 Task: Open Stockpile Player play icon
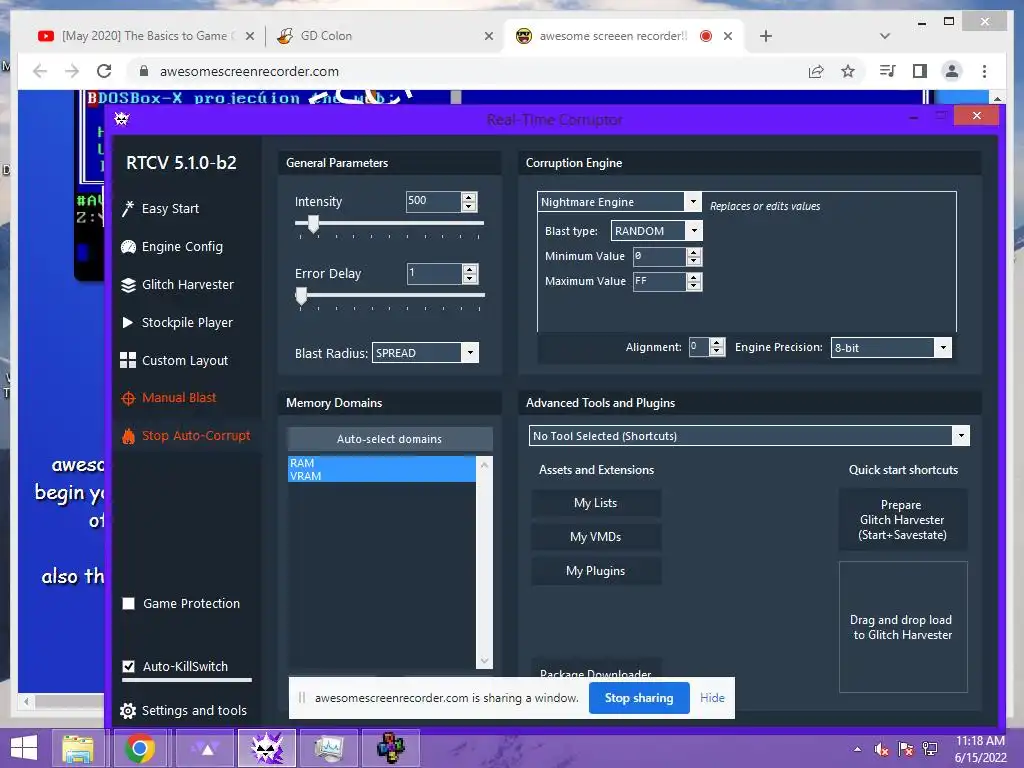coord(128,323)
